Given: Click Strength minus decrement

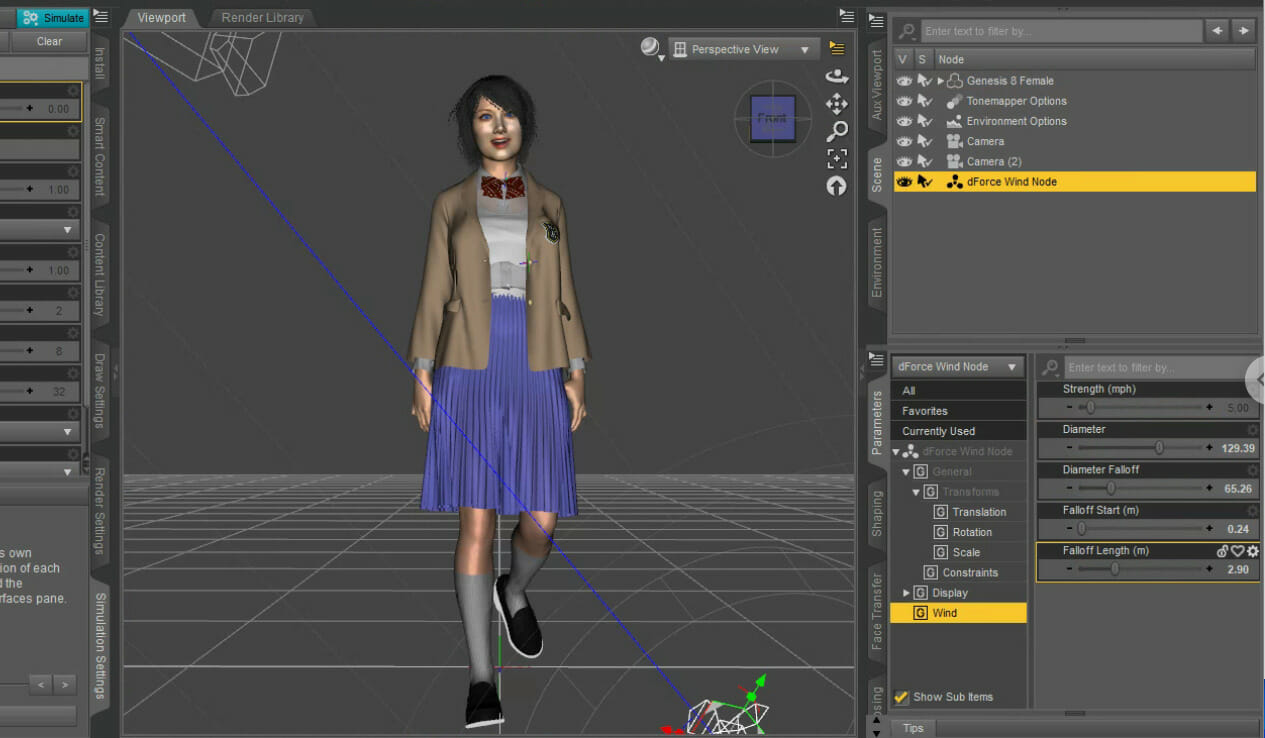Looking at the screenshot, I should tap(1069, 408).
